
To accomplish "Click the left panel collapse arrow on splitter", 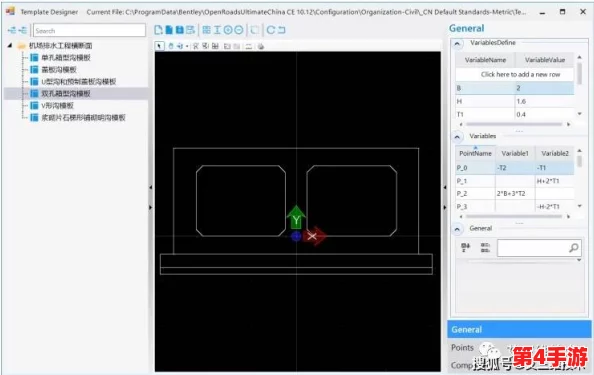I will pyautogui.click(x=150, y=187).
